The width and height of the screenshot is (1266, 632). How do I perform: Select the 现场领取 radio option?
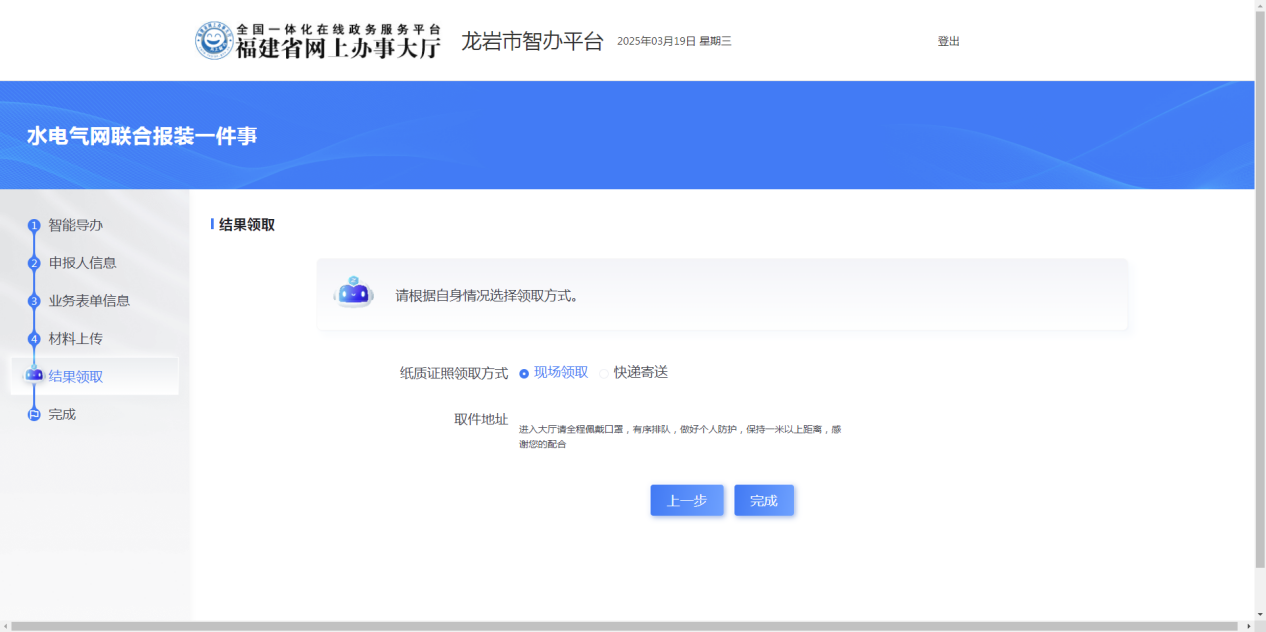(524, 373)
